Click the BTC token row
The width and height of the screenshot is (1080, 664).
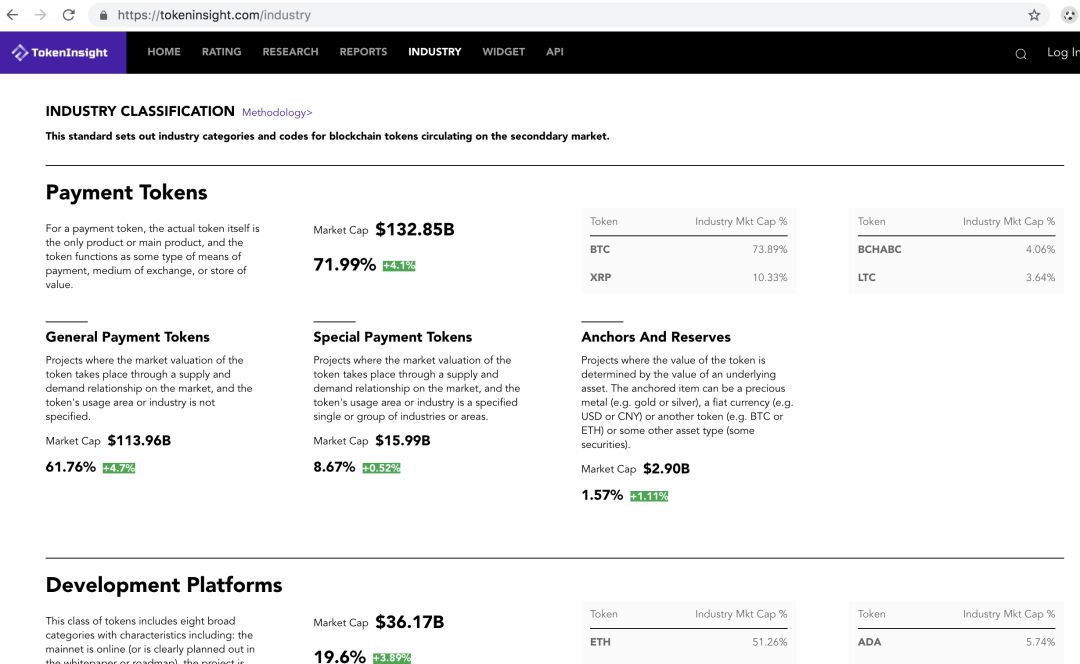point(688,249)
